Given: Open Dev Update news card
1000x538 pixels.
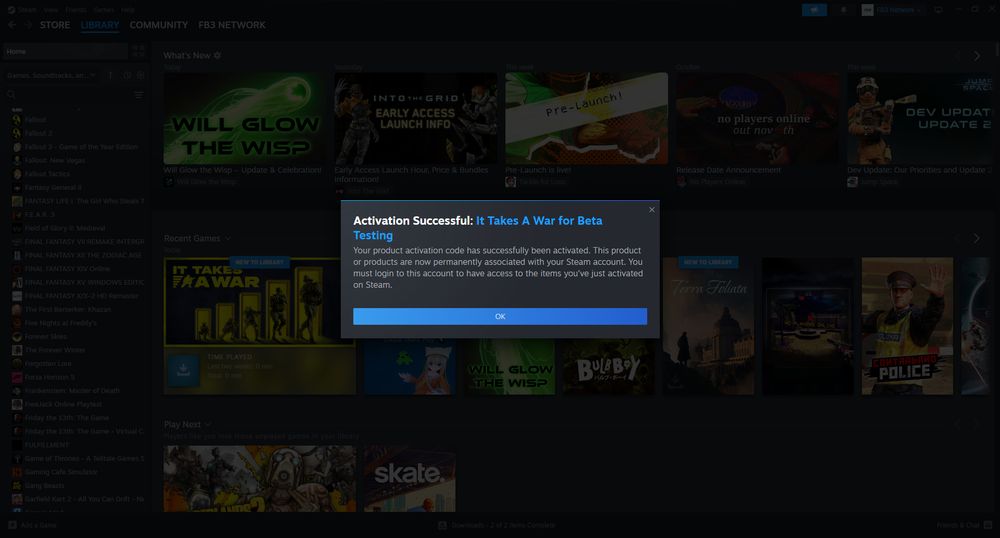Looking at the screenshot, I should point(922,119).
